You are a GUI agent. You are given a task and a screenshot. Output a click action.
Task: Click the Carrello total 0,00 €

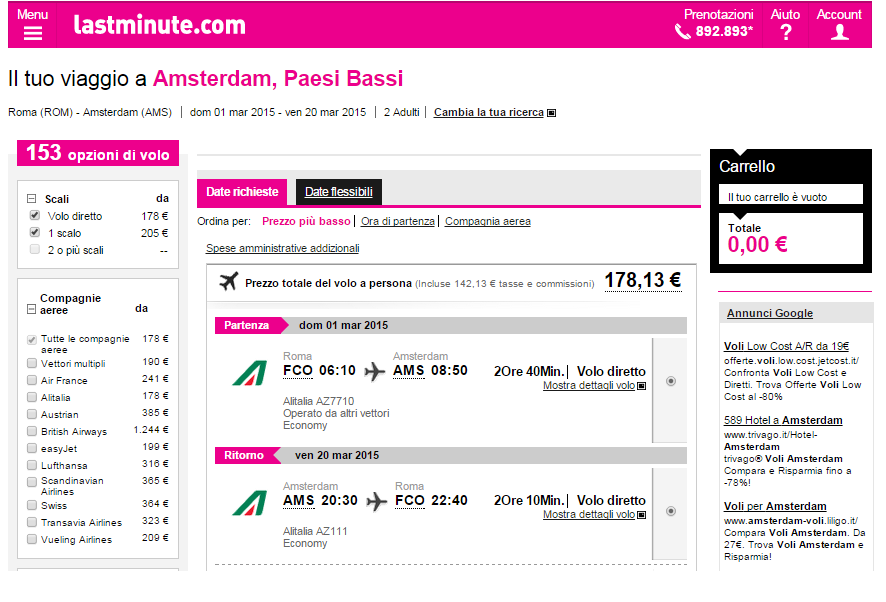coord(757,245)
